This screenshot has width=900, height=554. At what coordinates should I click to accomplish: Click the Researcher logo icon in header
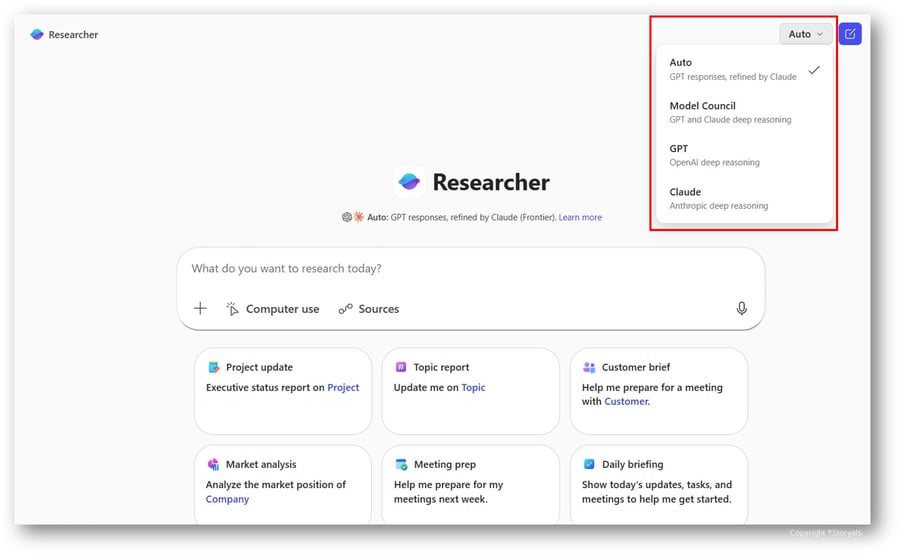coord(37,34)
